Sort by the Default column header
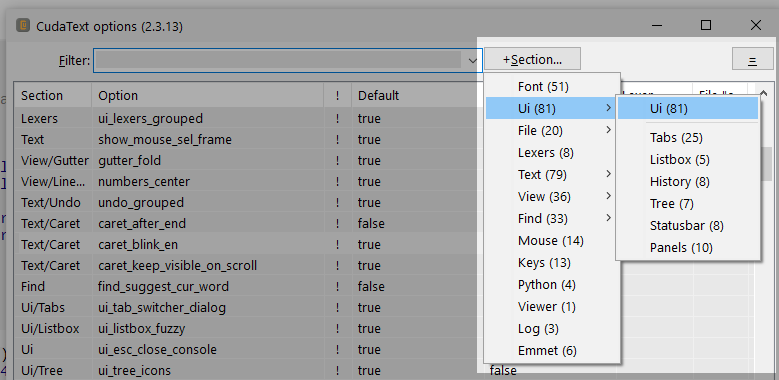 click(x=416, y=95)
